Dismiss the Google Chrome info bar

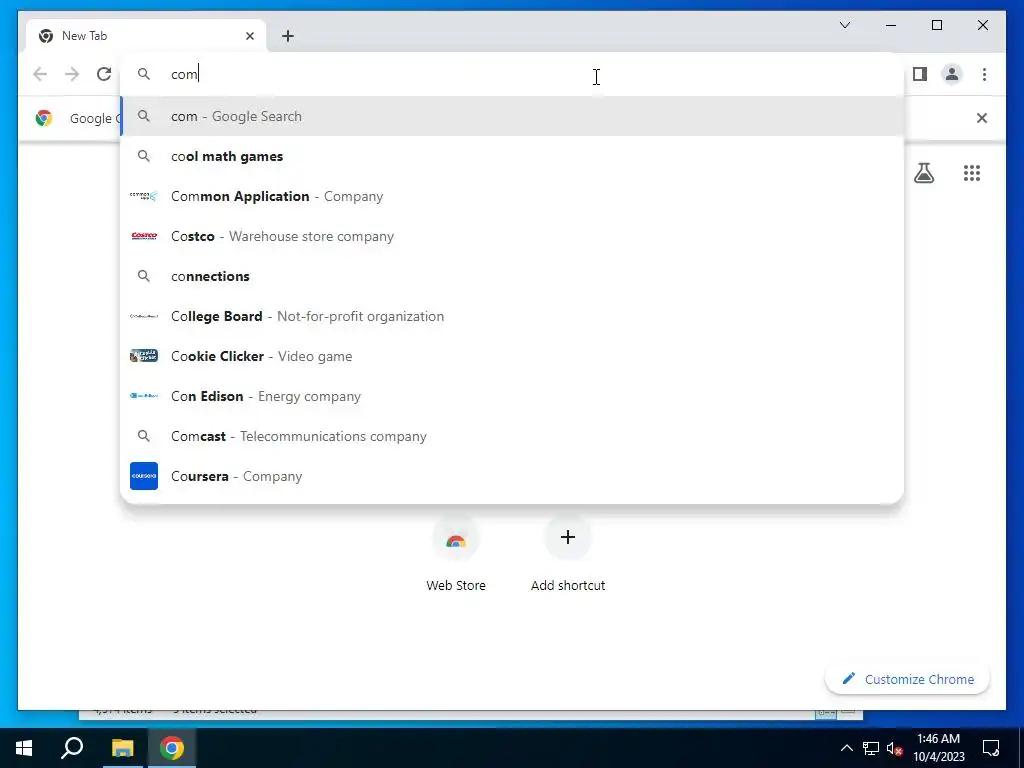[x=982, y=118]
